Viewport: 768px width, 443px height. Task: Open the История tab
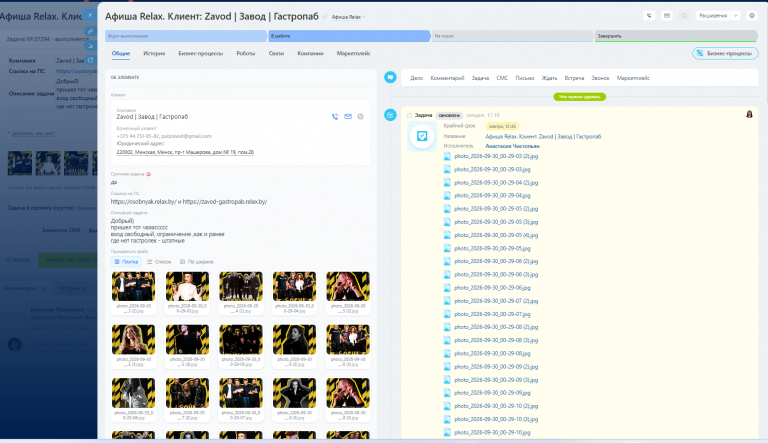[x=154, y=53]
